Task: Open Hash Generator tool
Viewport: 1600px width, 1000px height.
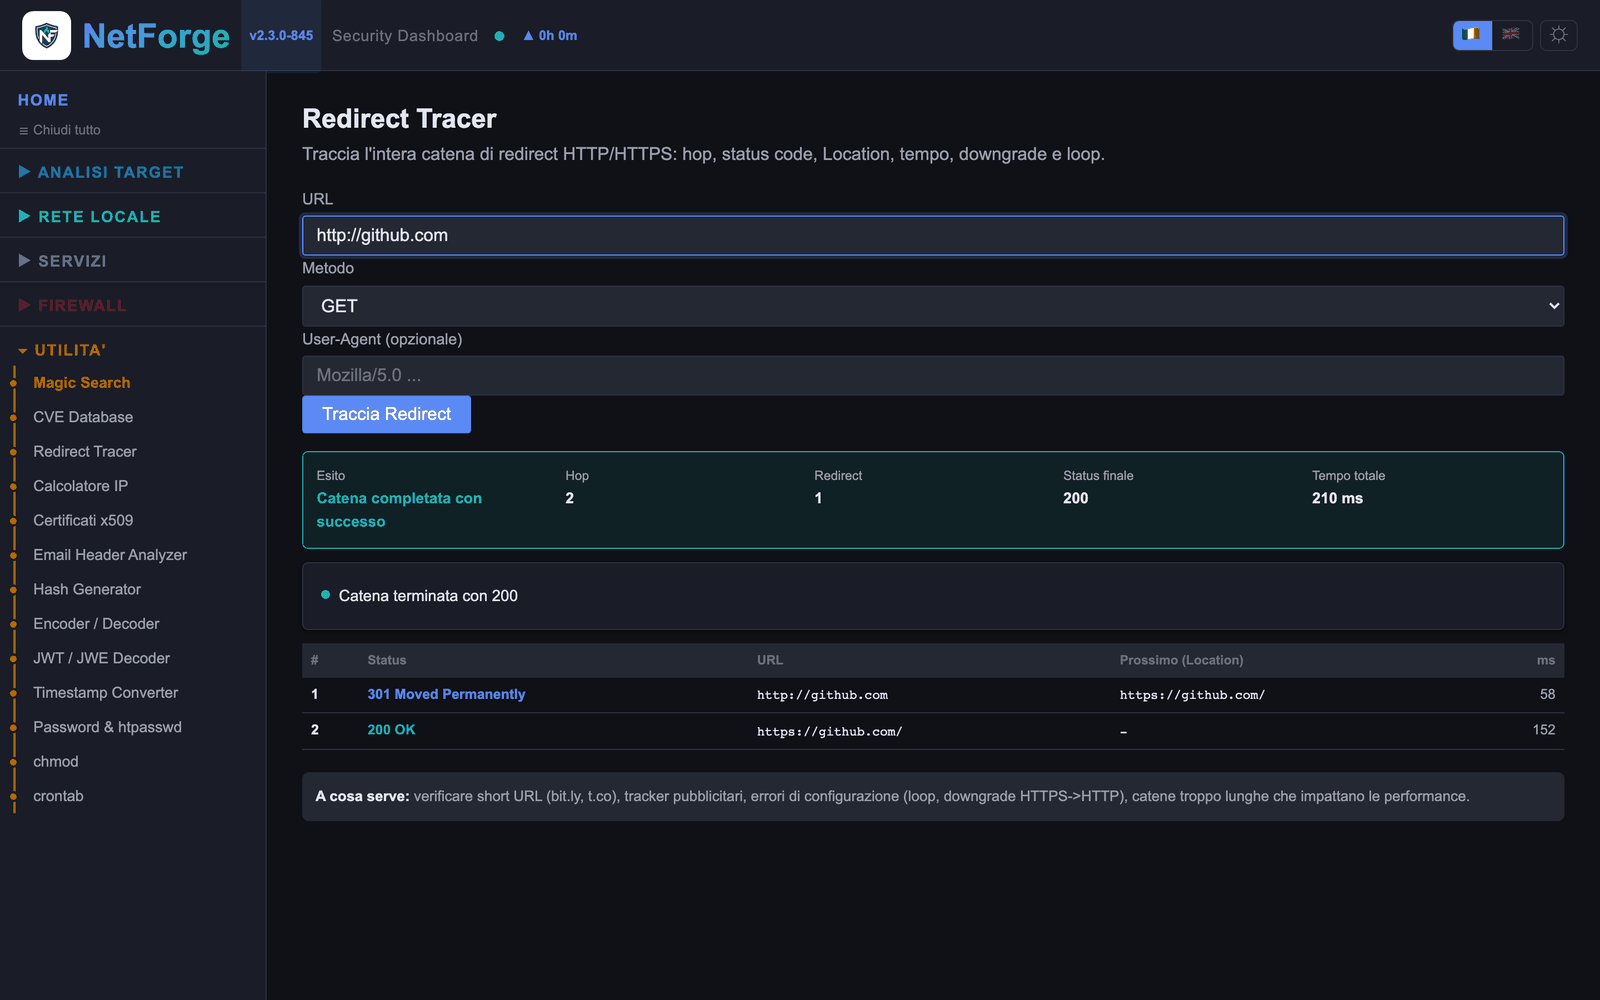Action: 87,589
